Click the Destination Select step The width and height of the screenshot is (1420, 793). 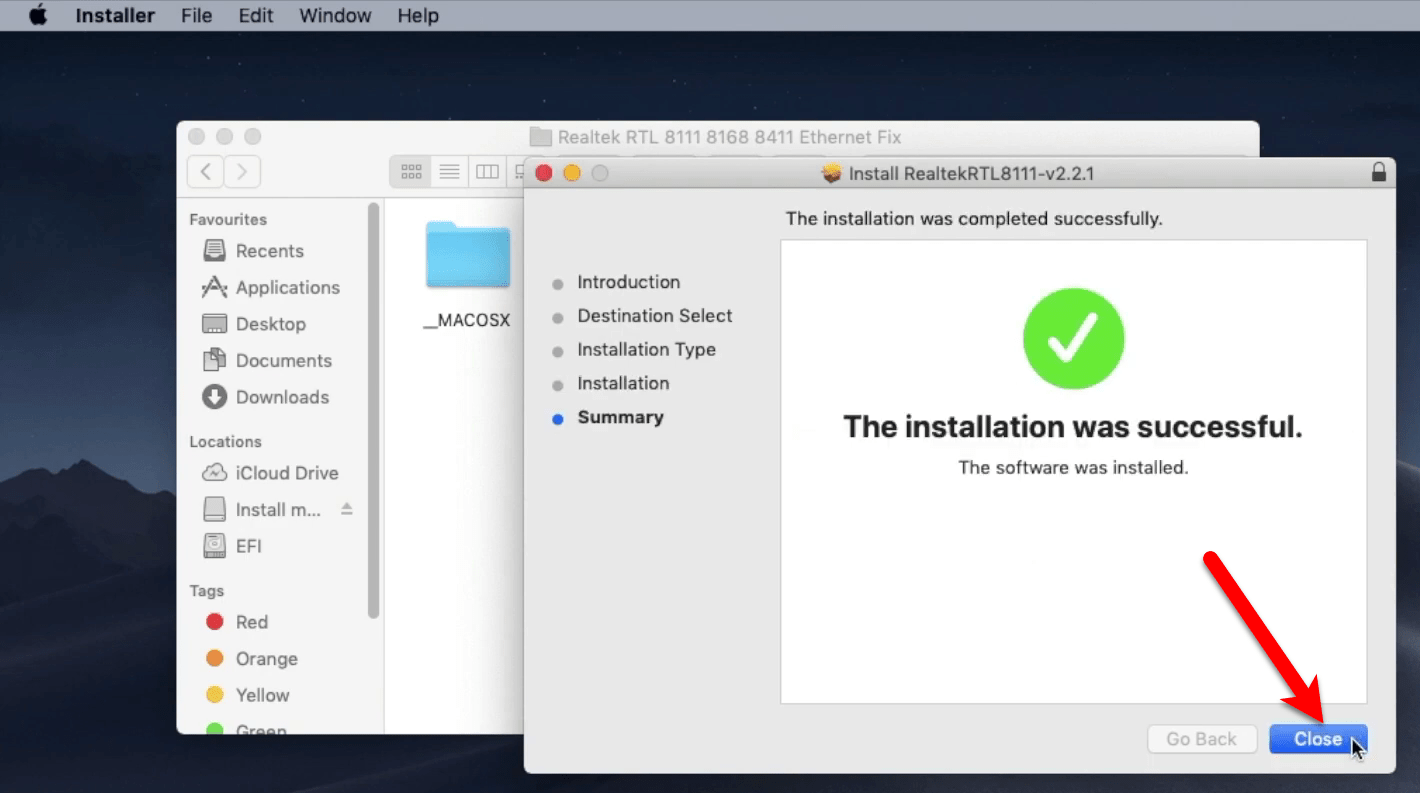[x=654, y=316]
